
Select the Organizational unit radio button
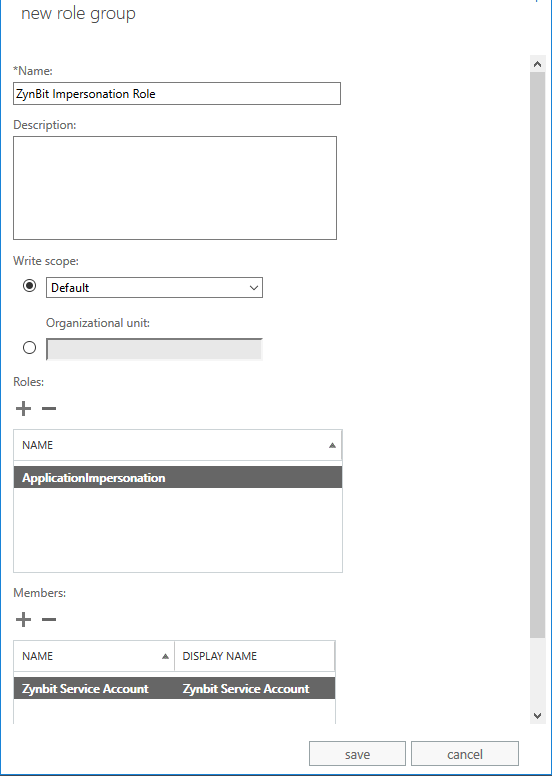pos(30,348)
